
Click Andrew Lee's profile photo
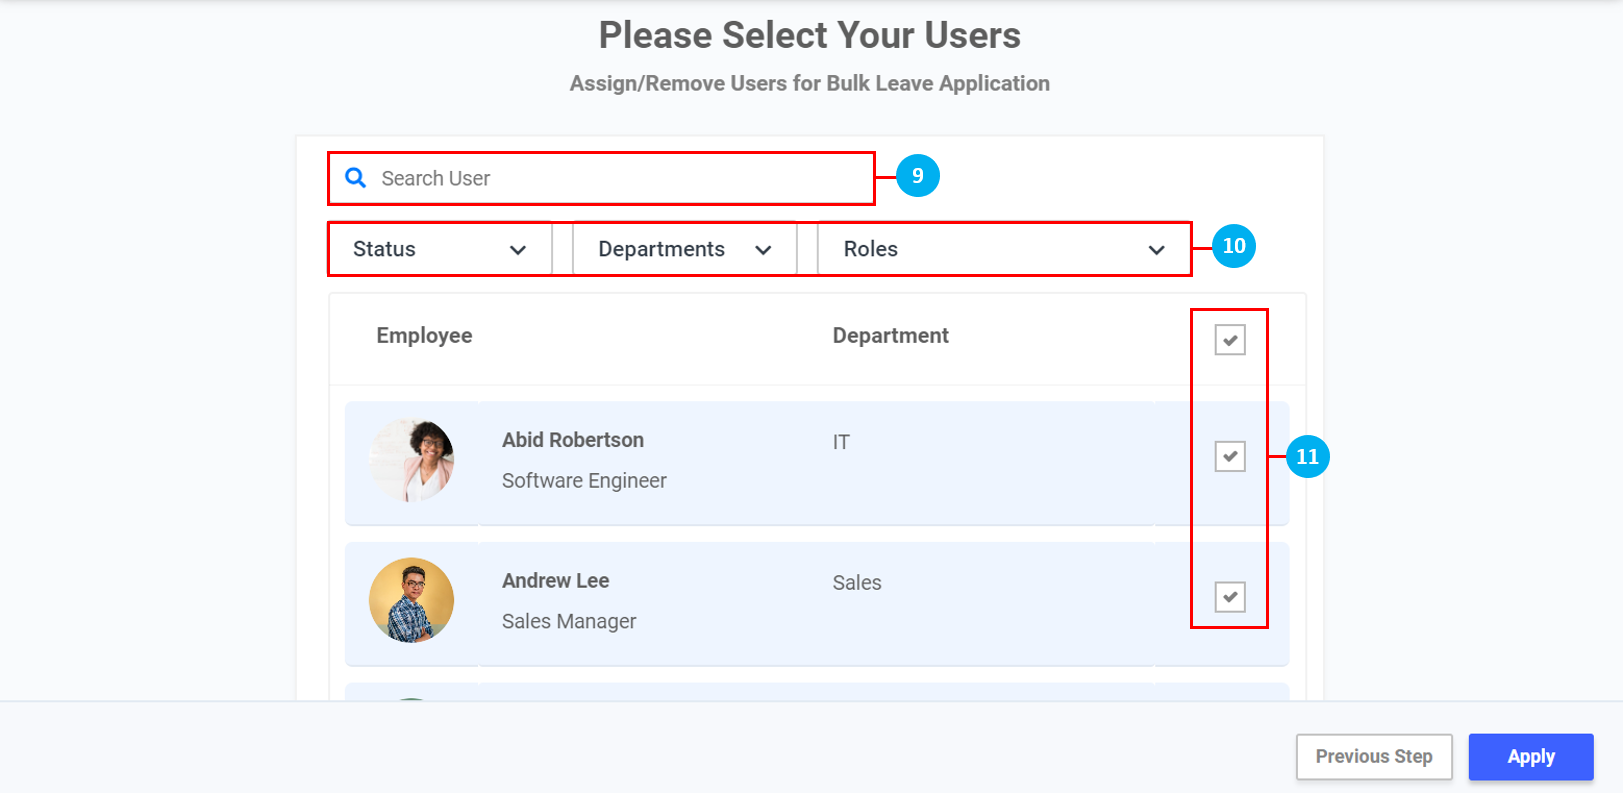(x=412, y=600)
